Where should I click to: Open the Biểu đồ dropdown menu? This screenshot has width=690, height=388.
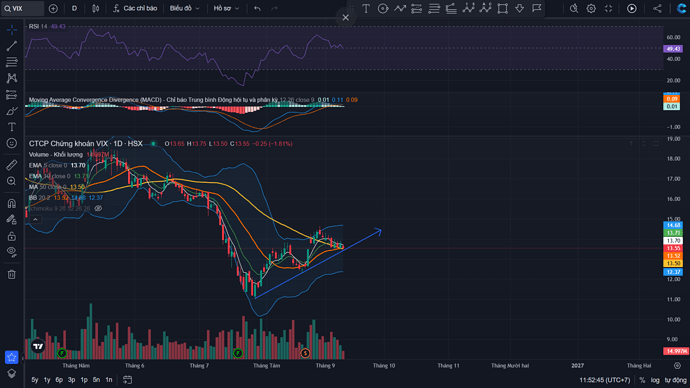click(x=184, y=8)
